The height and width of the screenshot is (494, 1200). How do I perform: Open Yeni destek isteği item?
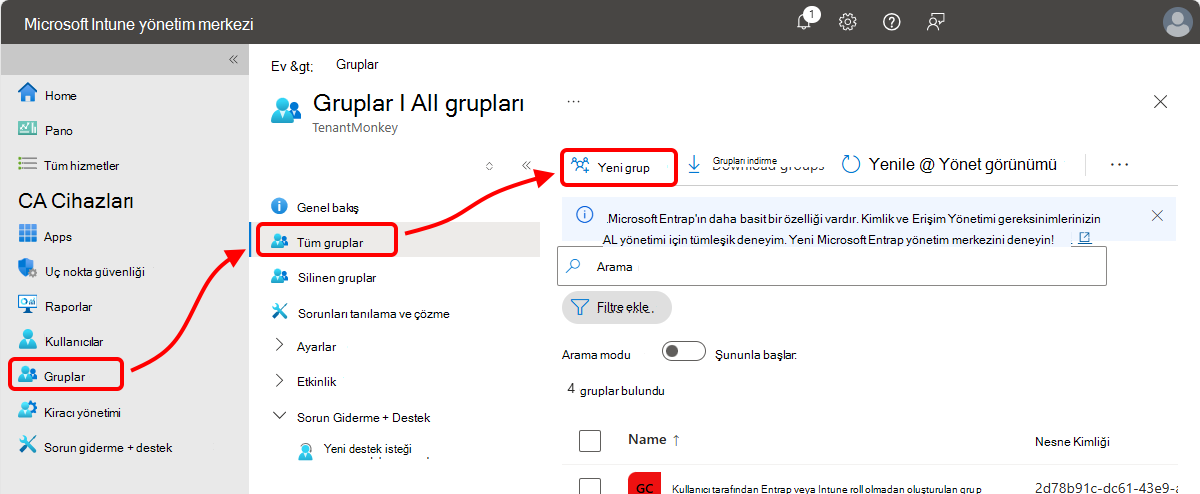368,450
